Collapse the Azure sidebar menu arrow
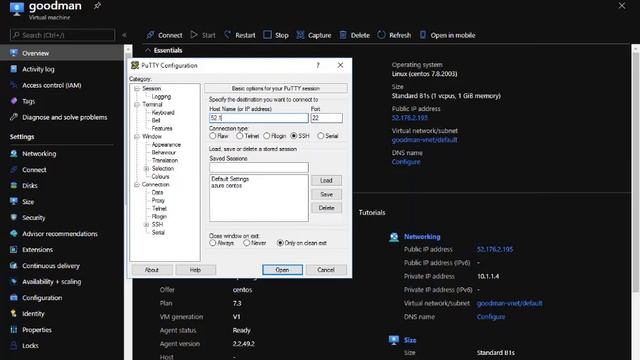Screen dimensions: 640x360 click(124, 35)
